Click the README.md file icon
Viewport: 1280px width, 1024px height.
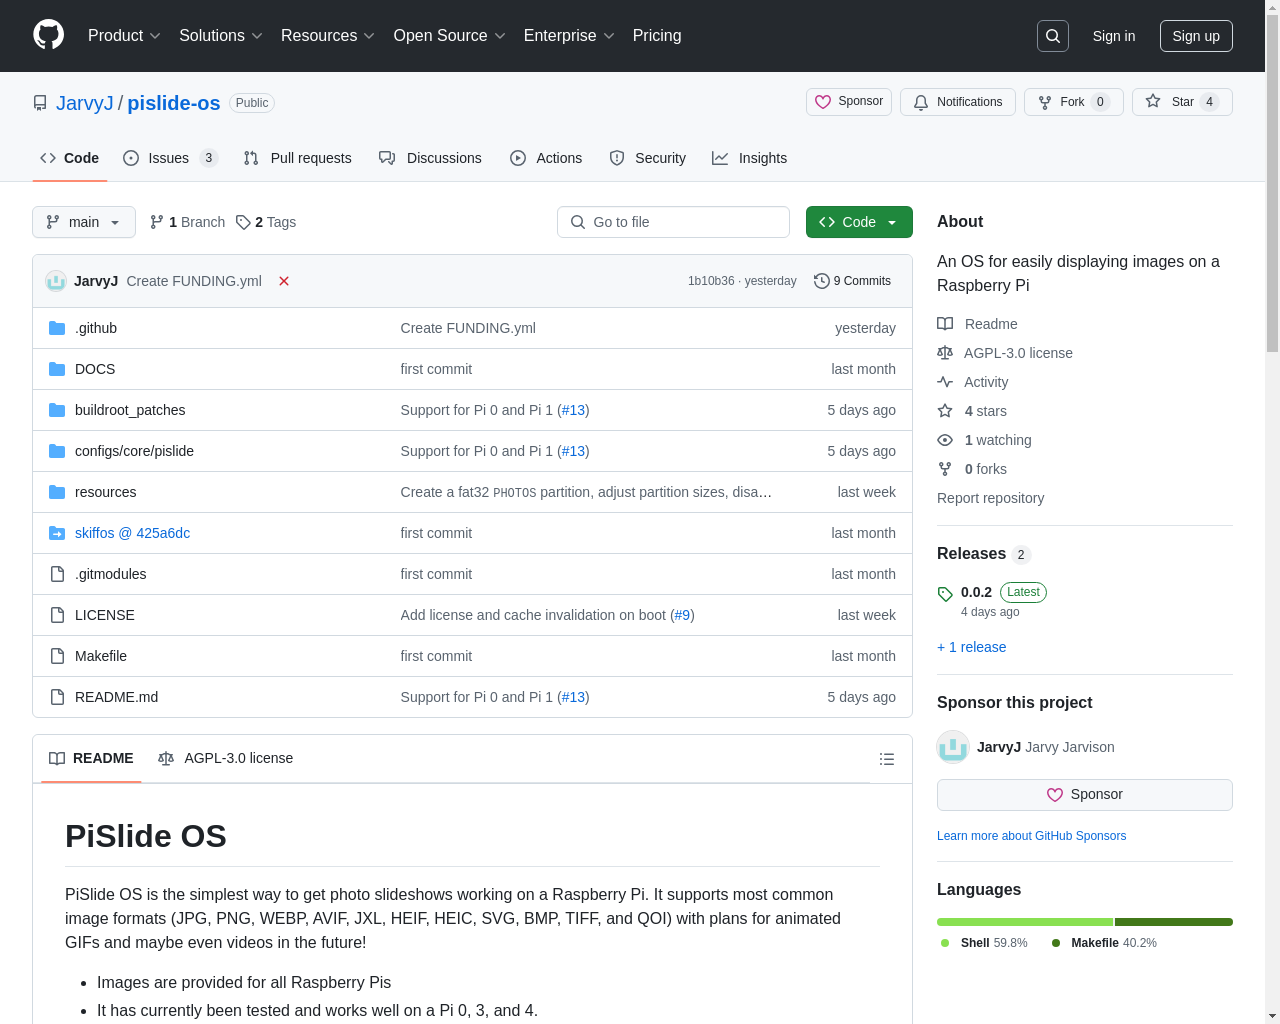(x=57, y=697)
